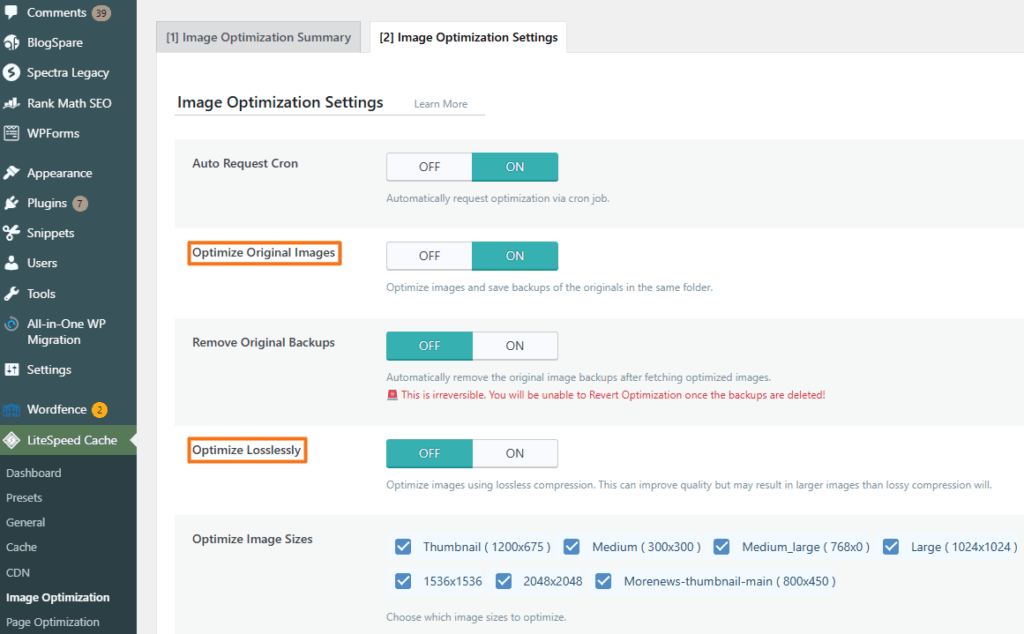1024x634 pixels.
Task: Open the Image Optimization submenu item
Action: (x=58, y=597)
